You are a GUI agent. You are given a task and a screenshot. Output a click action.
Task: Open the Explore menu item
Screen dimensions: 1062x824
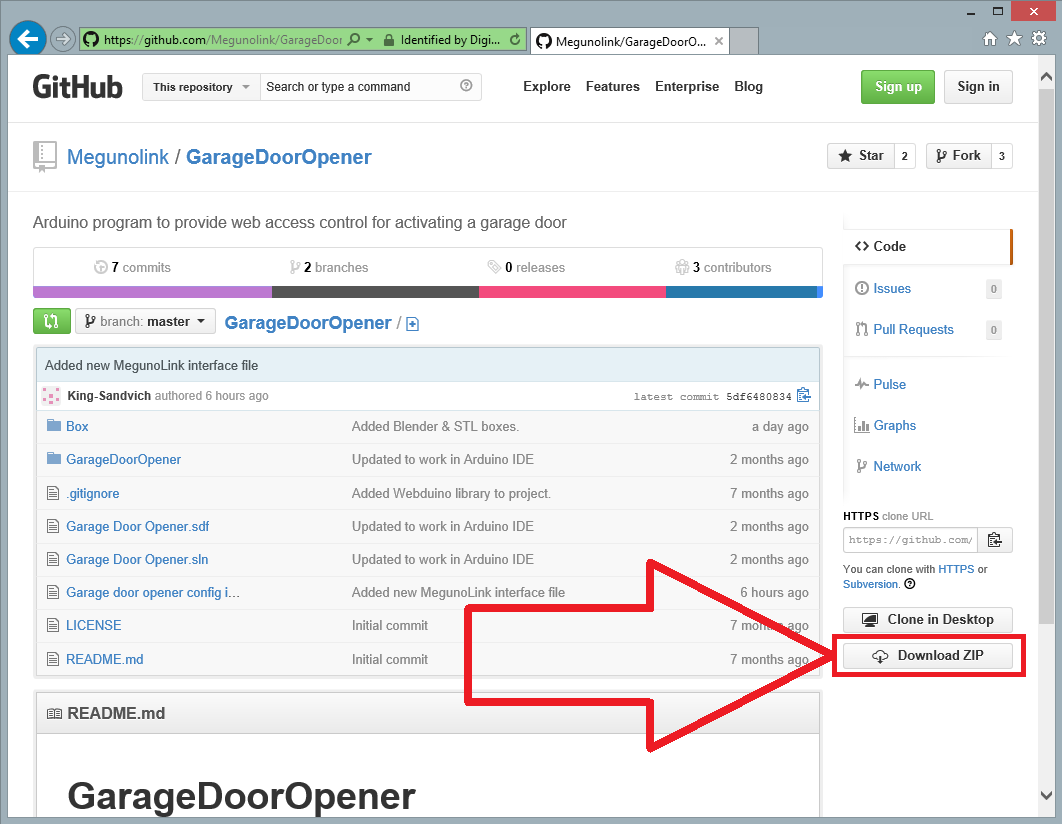(547, 87)
